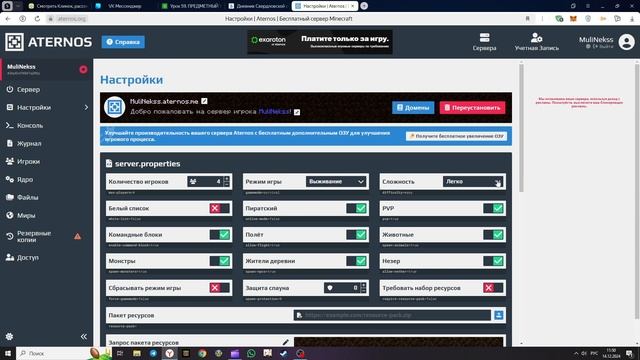
Task: Open the Доступ sidebar page
Action: [x=22, y=258]
